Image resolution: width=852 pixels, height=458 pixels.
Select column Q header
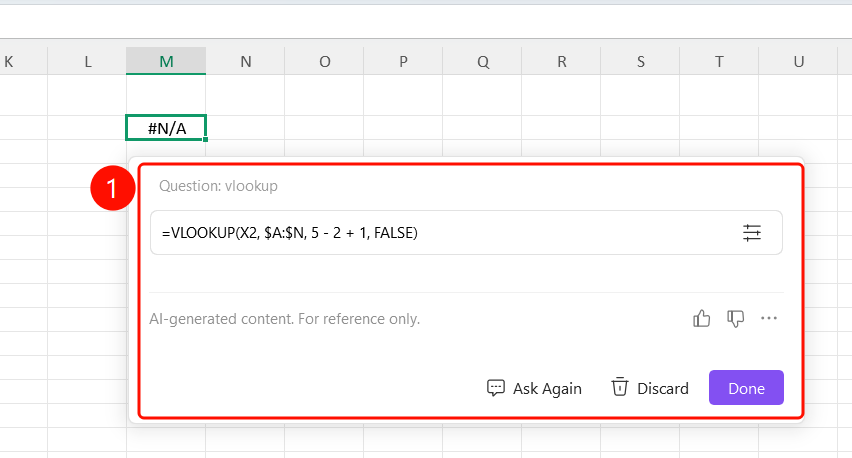483,61
